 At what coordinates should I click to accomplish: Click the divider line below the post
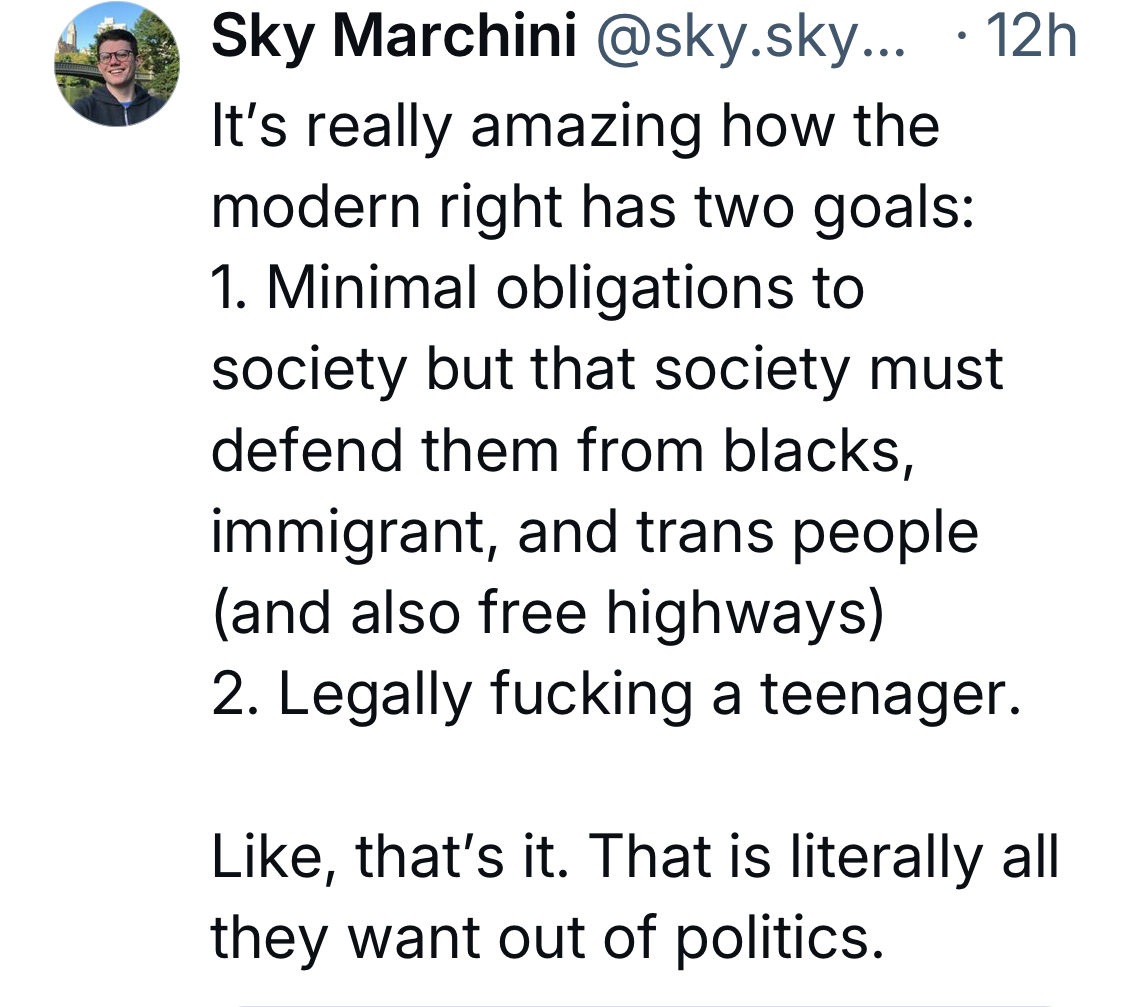point(644,1004)
